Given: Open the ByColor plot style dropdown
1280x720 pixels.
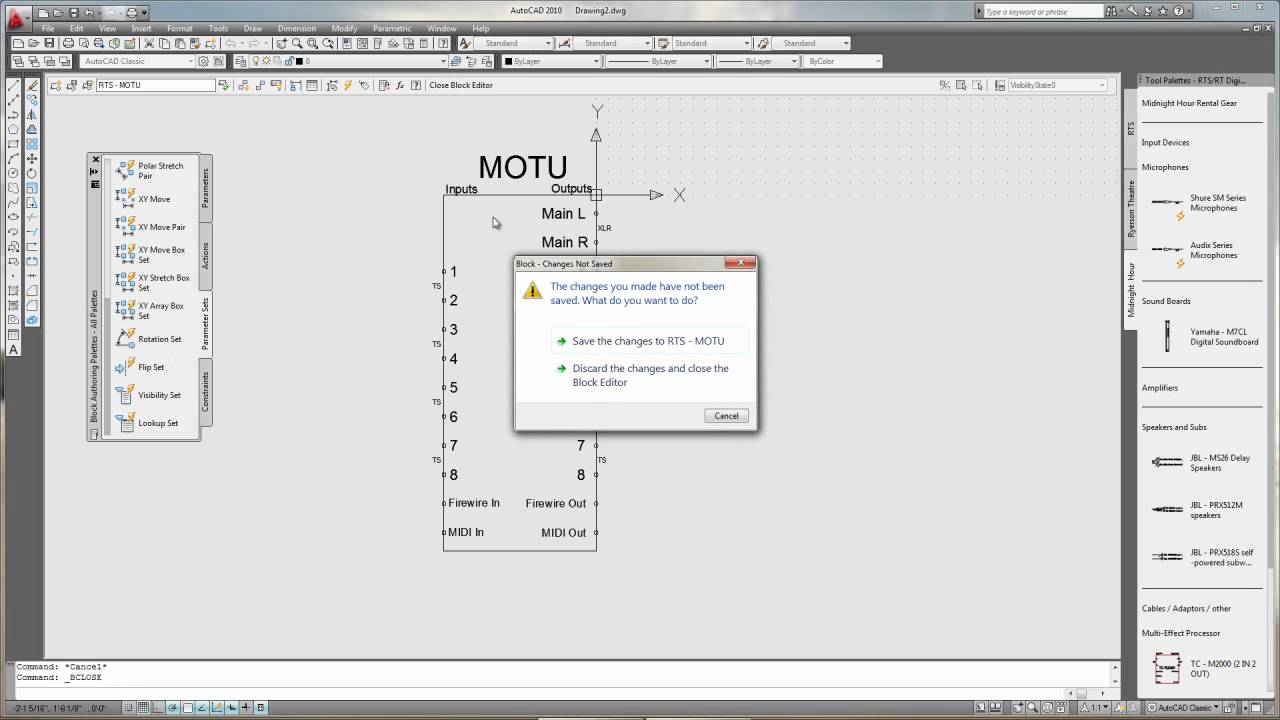Looking at the screenshot, I should click(844, 61).
